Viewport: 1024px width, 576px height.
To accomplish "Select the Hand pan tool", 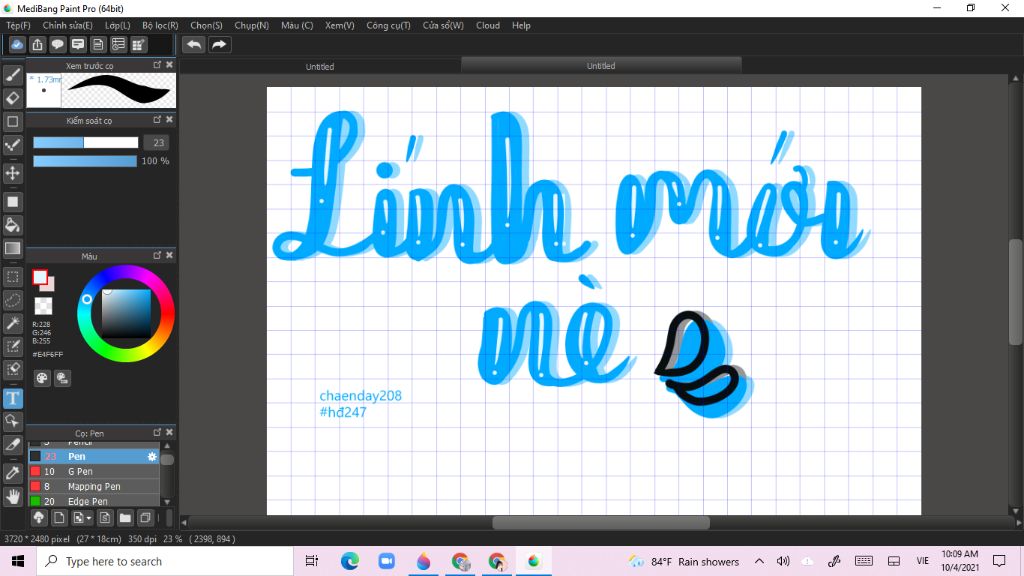I will [x=12, y=496].
